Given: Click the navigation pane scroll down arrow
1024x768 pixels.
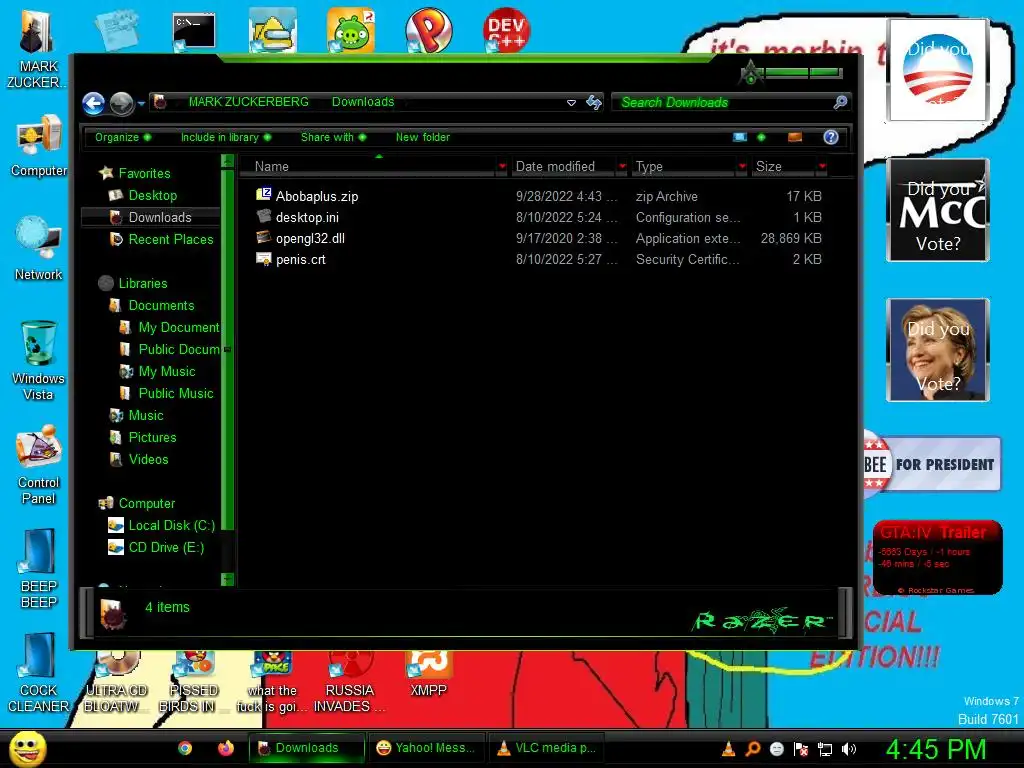Looking at the screenshot, I should [227, 579].
